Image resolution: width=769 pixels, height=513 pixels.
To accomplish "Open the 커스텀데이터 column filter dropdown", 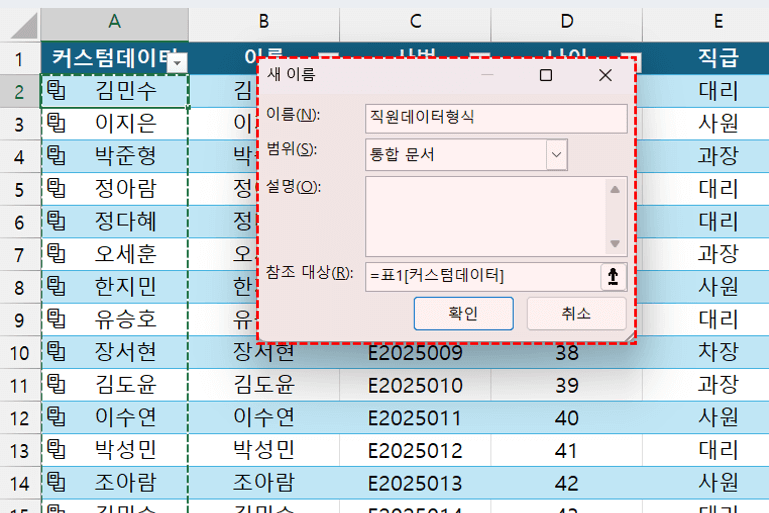I will pyautogui.click(x=177, y=63).
